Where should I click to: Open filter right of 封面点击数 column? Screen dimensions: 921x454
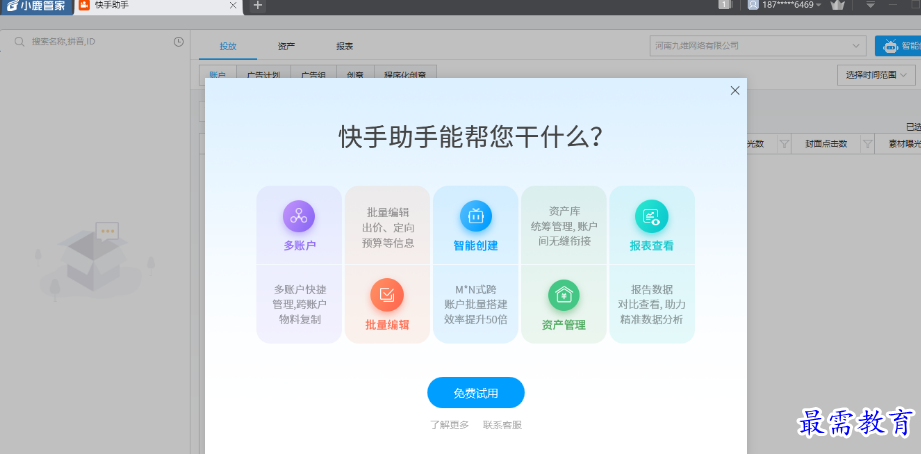tap(867, 144)
